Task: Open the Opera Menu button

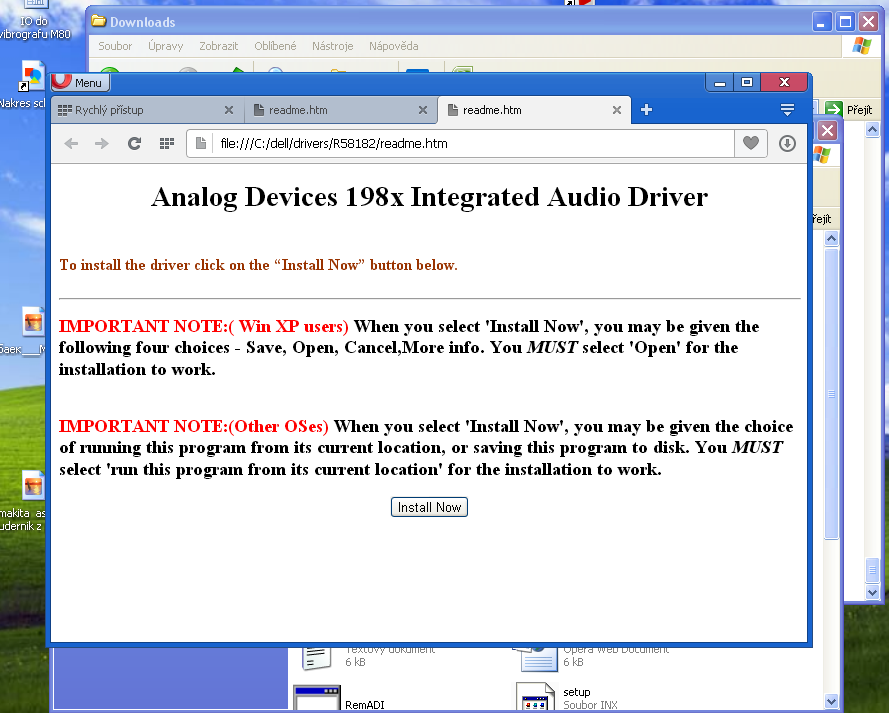Action: pyautogui.click(x=81, y=83)
